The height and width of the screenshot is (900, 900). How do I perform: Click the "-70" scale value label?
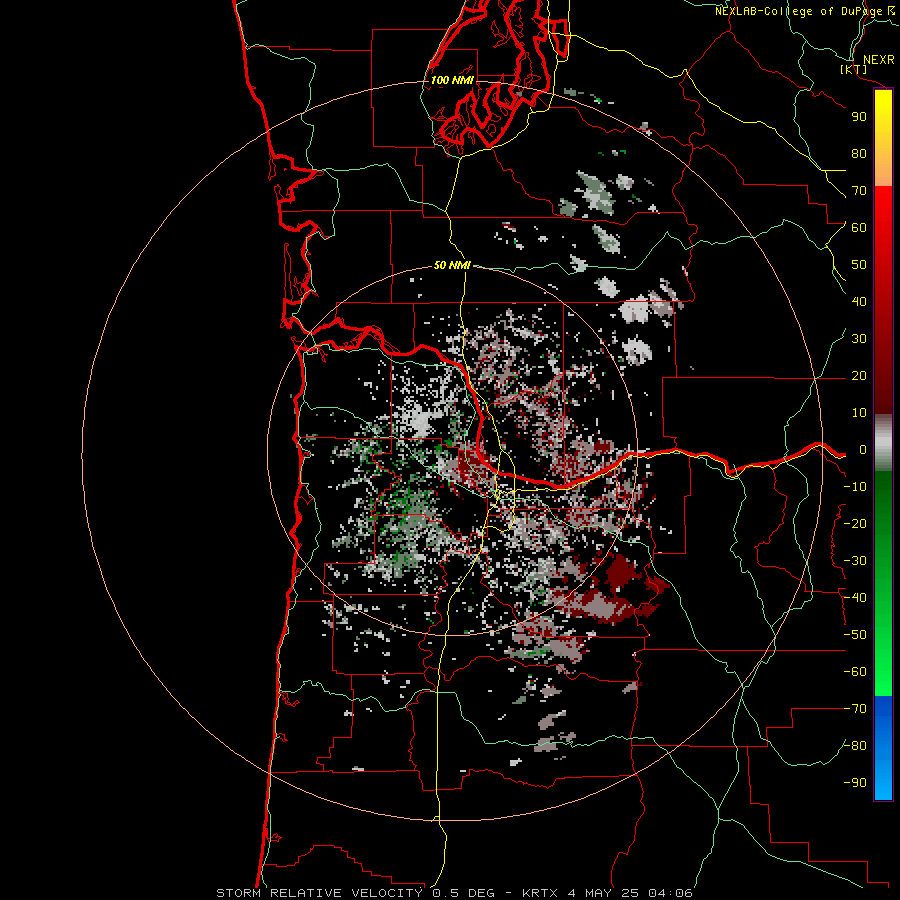(855, 709)
